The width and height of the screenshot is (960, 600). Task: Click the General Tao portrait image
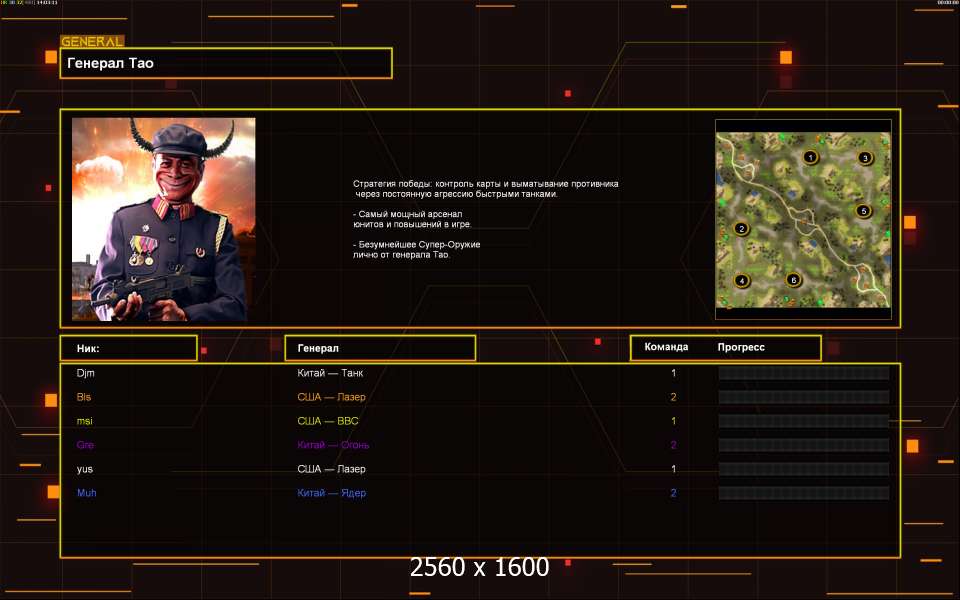click(163, 219)
